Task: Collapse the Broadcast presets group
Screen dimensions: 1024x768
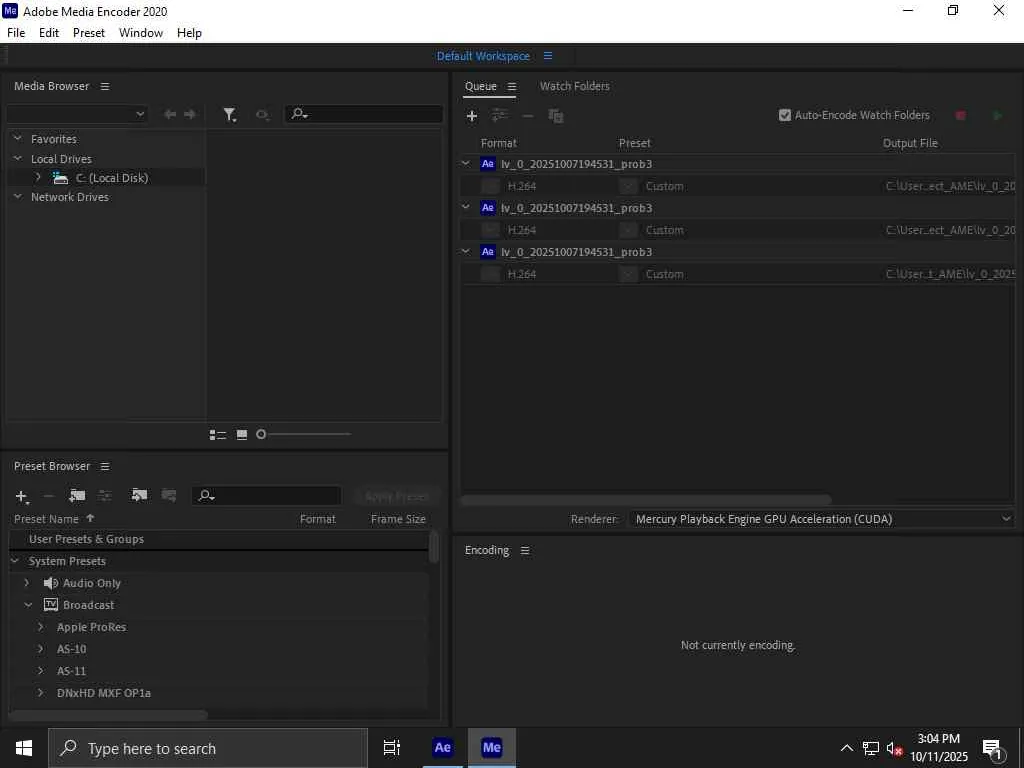Action: point(28,605)
